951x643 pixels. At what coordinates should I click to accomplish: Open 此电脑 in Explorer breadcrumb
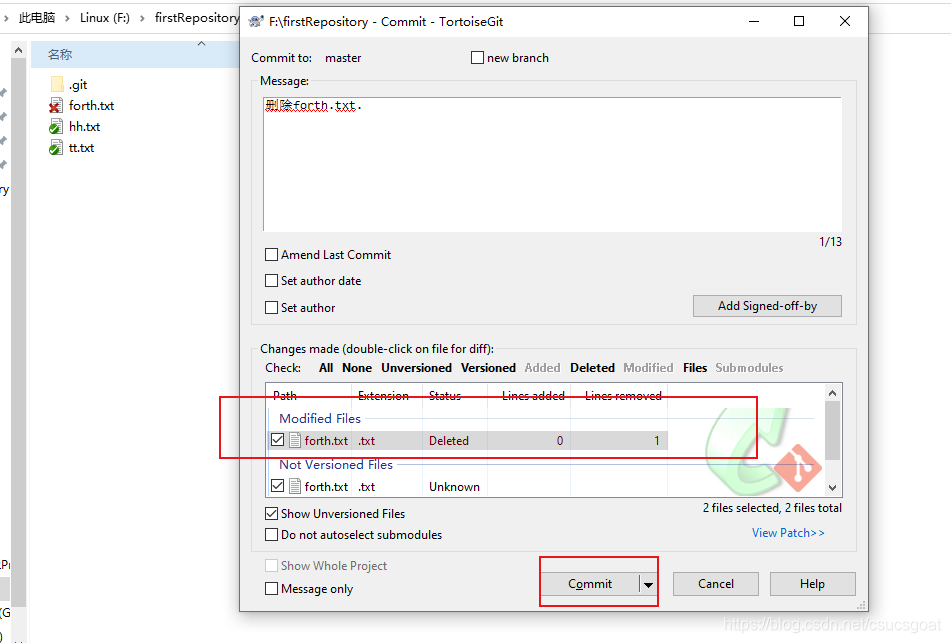point(37,18)
